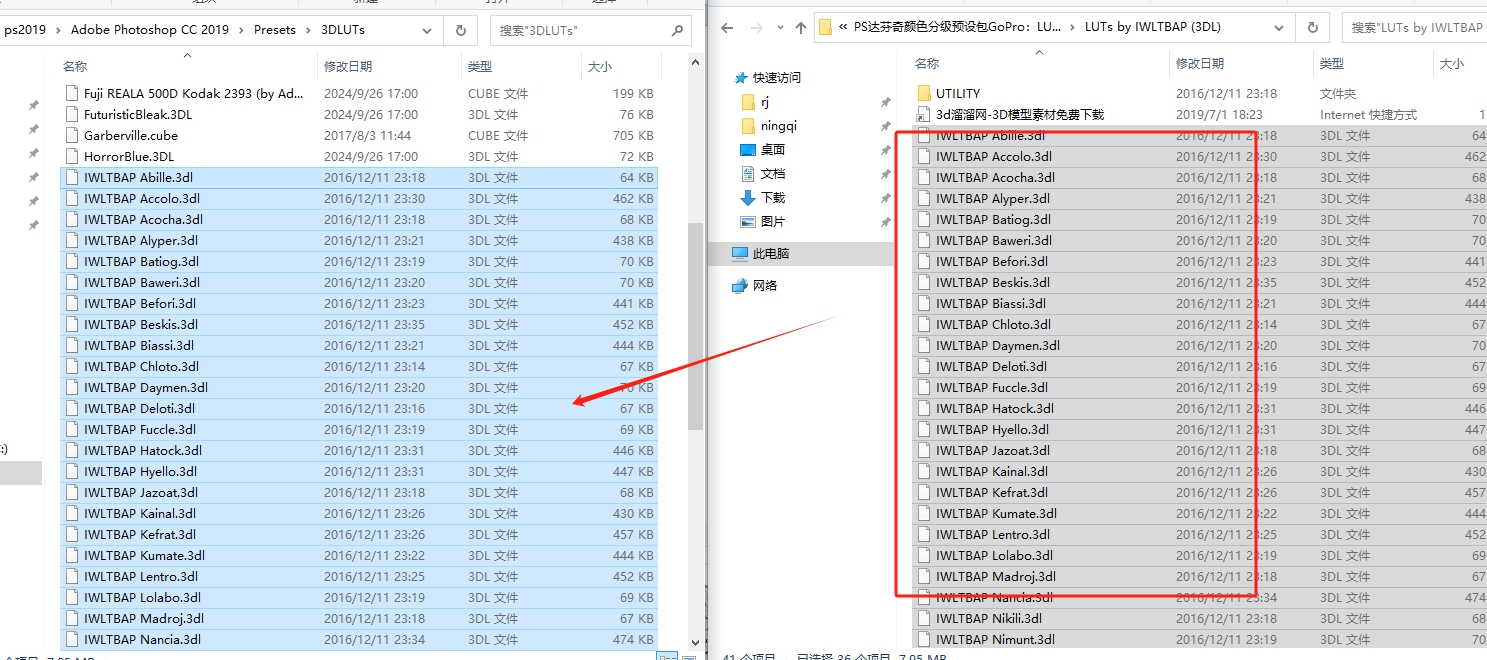Image resolution: width=1487 pixels, height=660 pixels.
Task: Sort right window by 修改日期 column
Action: (1200, 64)
